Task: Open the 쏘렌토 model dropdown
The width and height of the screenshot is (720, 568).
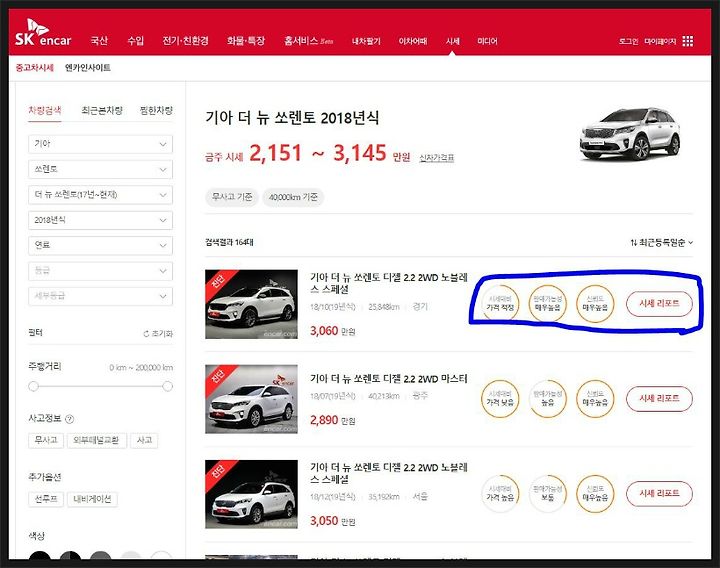Action: (x=101, y=169)
